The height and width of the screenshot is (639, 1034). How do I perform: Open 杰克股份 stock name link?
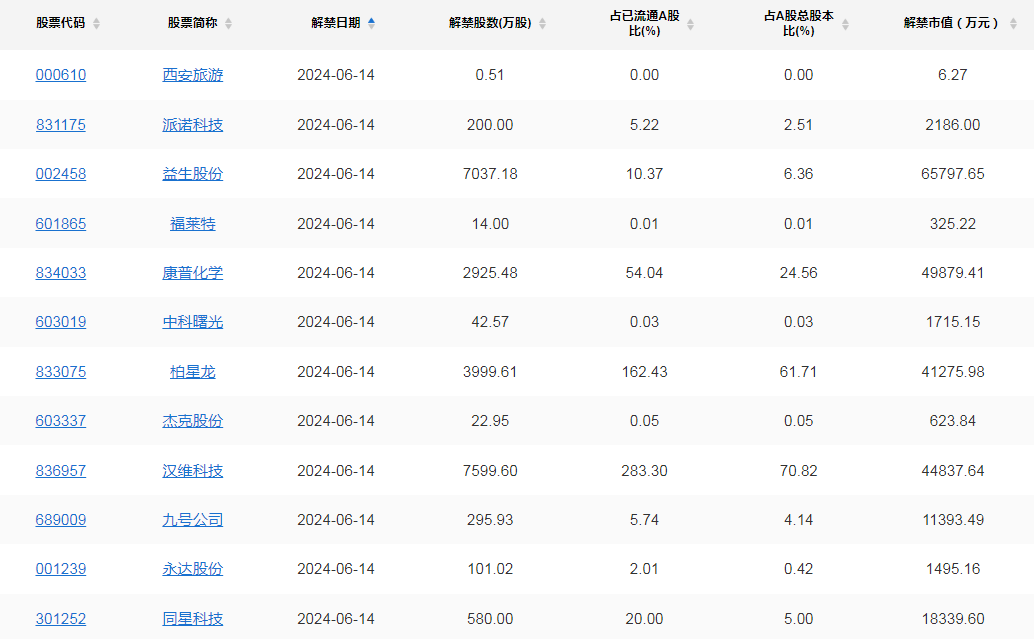tap(193, 421)
